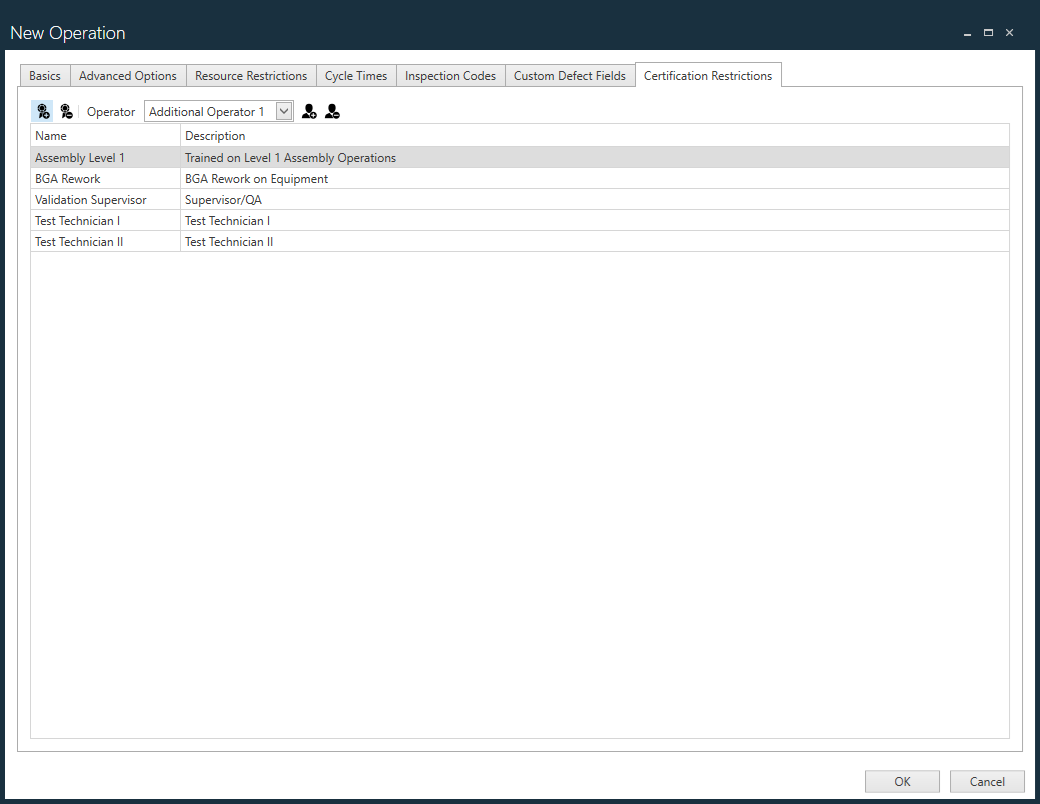Screen dimensions: 1040x804
Task: Confirm changes with the OK button
Action: [902, 781]
